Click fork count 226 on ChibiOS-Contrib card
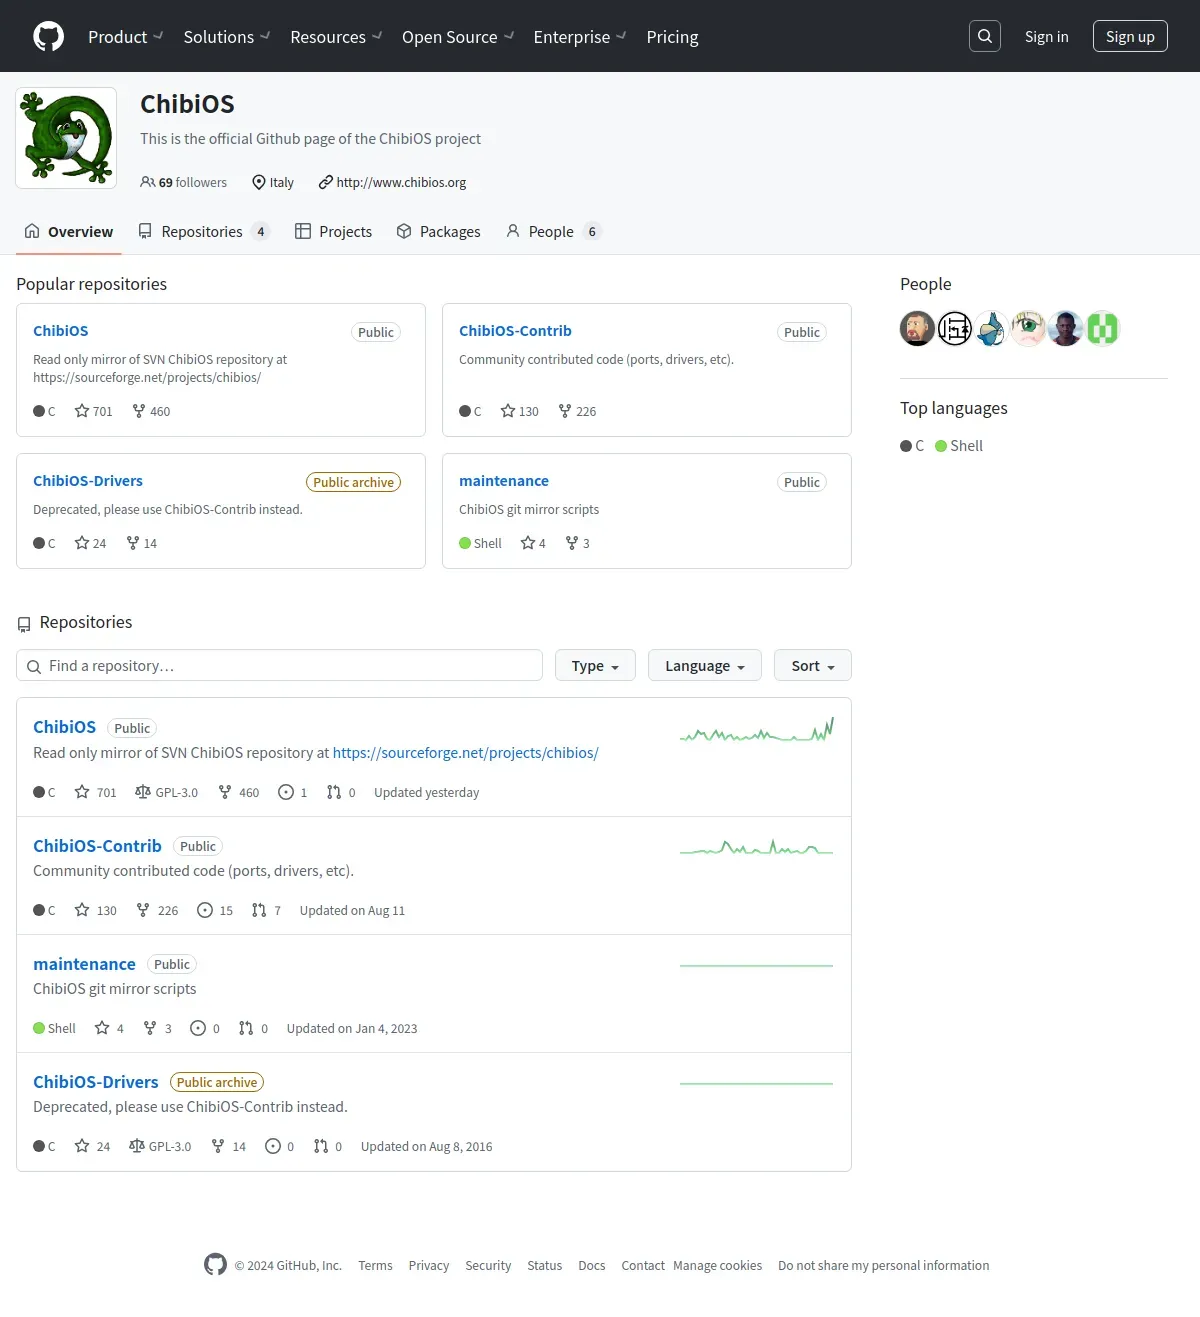 coord(577,411)
